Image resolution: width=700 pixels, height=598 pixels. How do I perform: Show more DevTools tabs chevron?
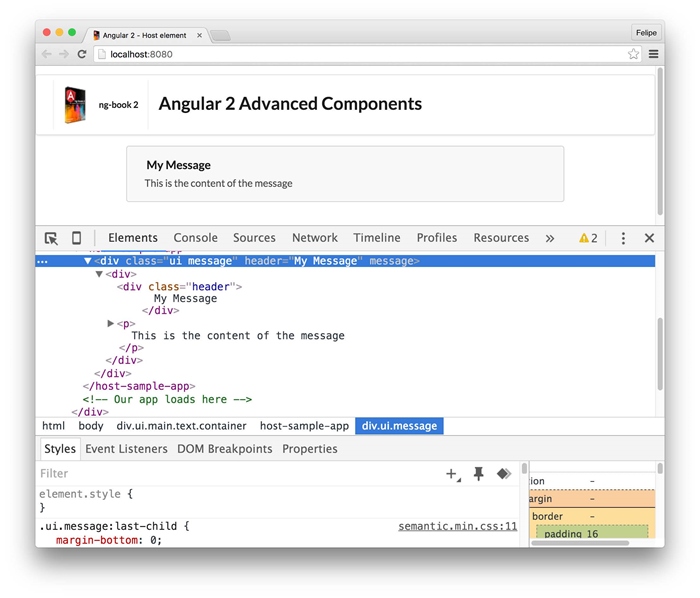(x=549, y=238)
